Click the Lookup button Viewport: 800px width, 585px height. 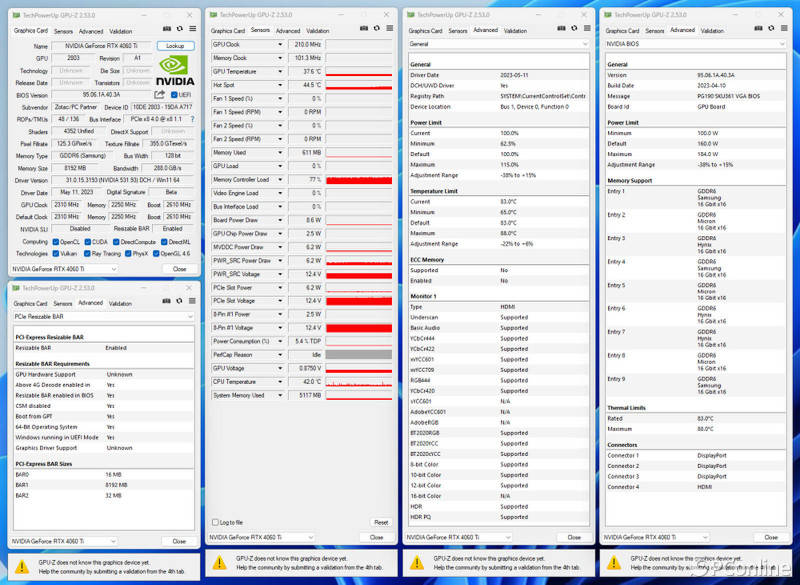[x=176, y=46]
